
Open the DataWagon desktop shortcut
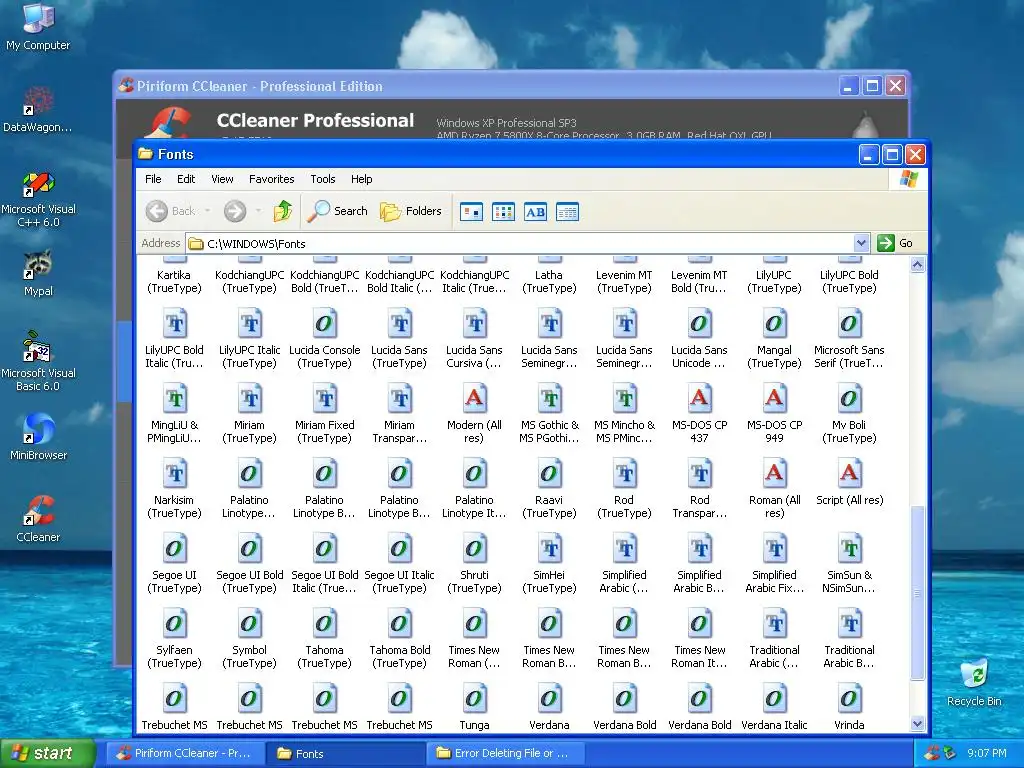pyautogui.click(x=38, y=110)
